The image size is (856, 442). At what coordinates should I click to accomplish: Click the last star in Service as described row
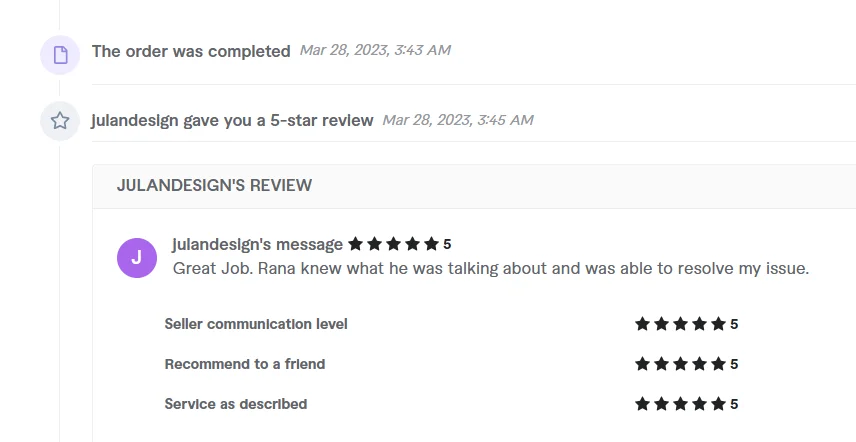tap(718, 404)
